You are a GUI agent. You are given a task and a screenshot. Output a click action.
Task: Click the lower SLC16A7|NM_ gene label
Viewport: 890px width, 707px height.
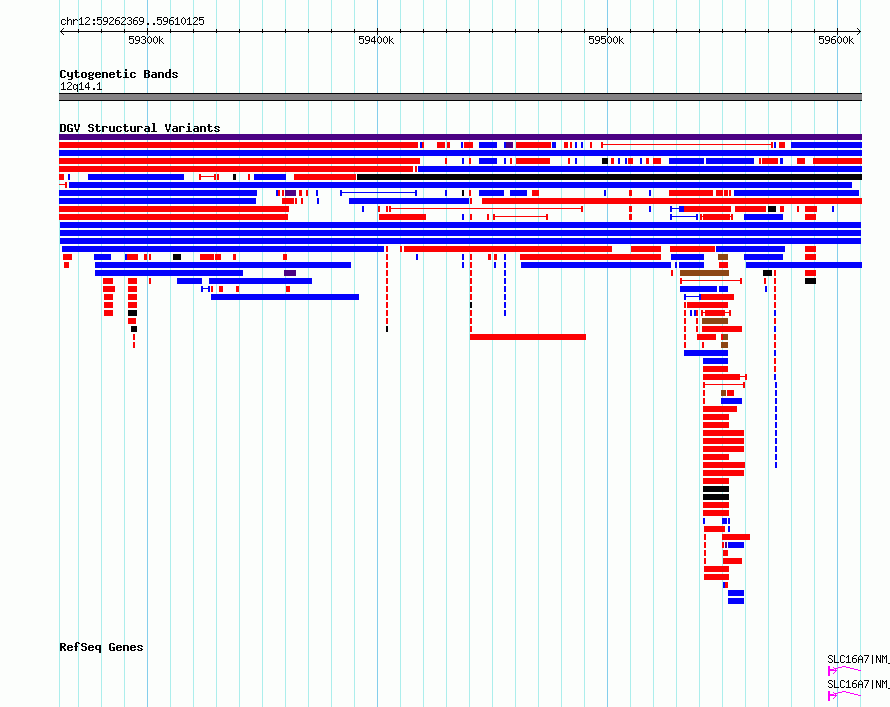858,684
